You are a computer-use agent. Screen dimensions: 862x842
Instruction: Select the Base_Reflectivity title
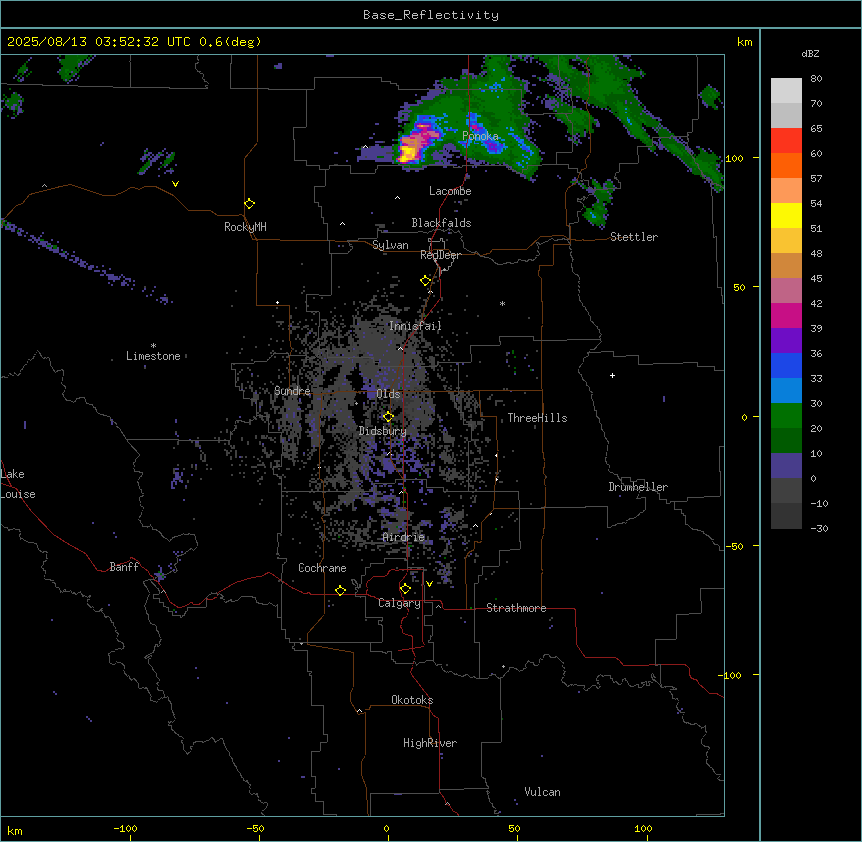point(431,15)
